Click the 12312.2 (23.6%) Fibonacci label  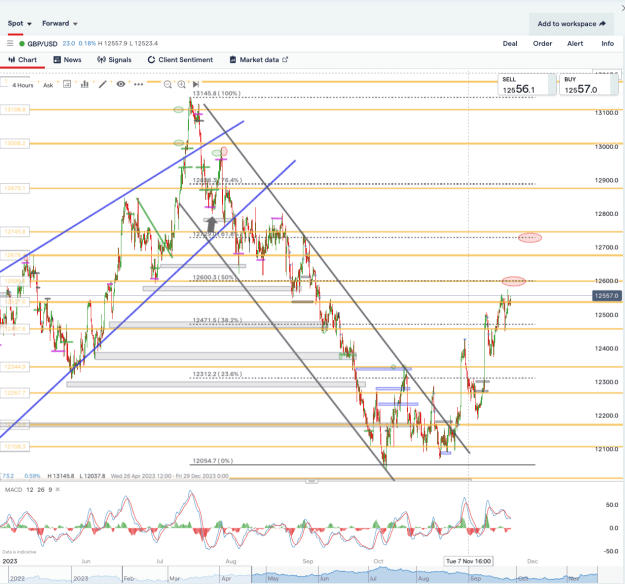click(218, 374)
